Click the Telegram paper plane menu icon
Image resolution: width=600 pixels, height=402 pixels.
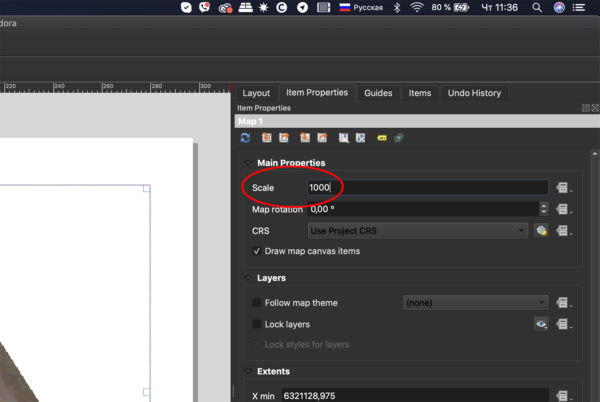[302, 7]
